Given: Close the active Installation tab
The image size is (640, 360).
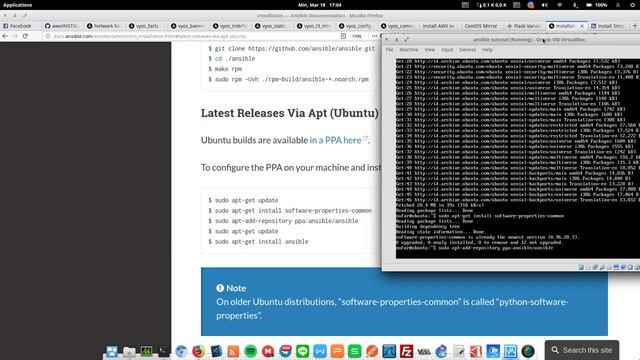Looking at the screenshot, I should point(582,26).
